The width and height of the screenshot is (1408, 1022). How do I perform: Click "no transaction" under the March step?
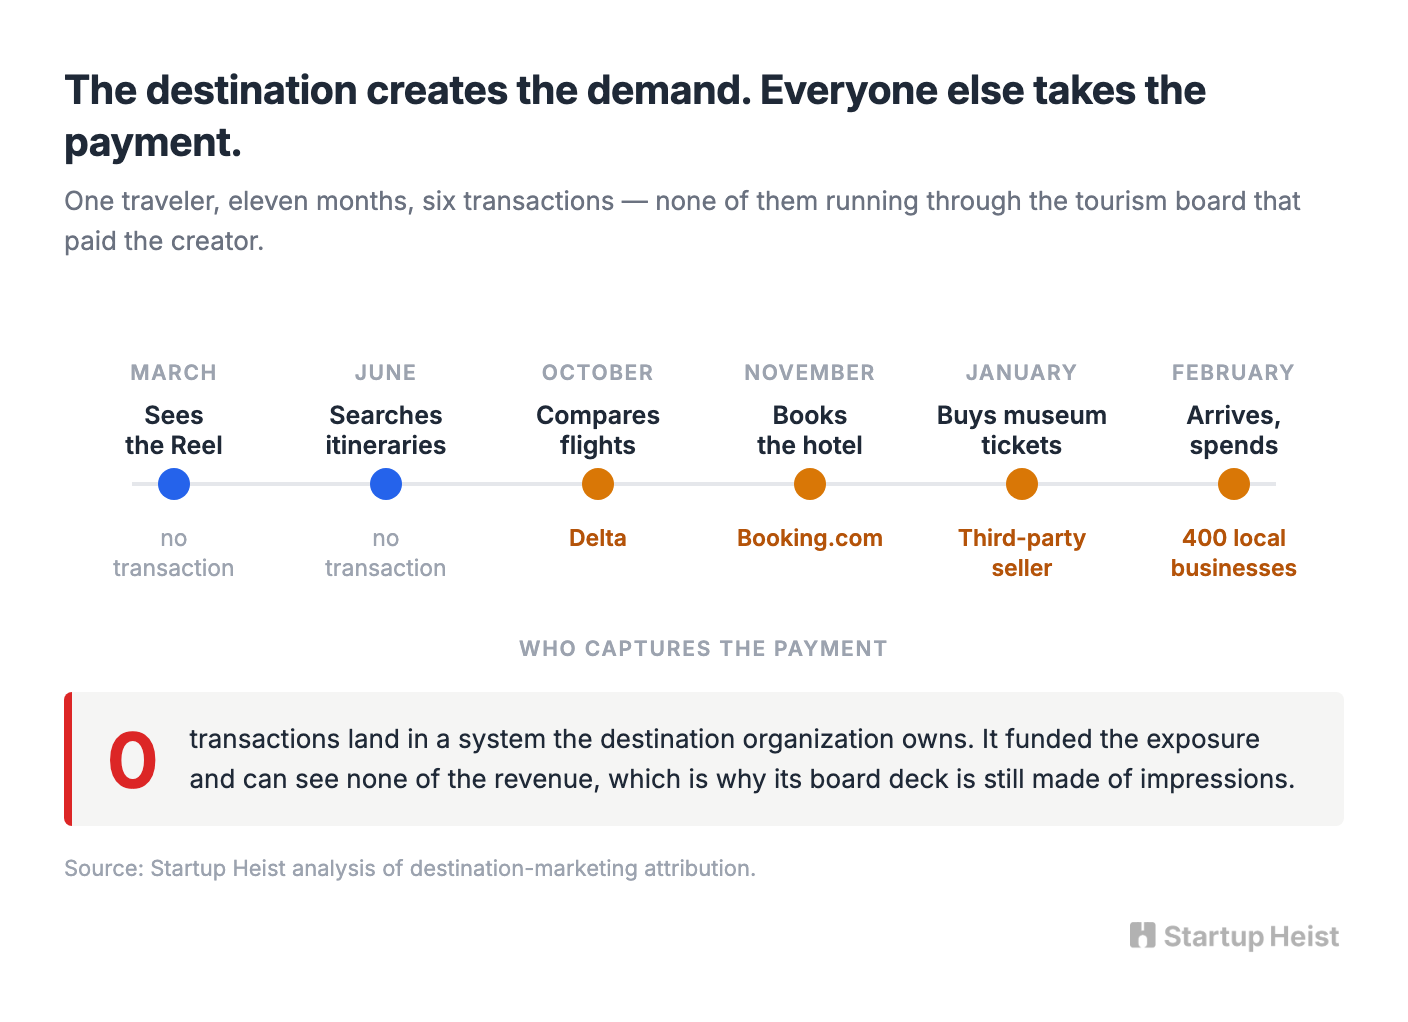tap(174, 553)
